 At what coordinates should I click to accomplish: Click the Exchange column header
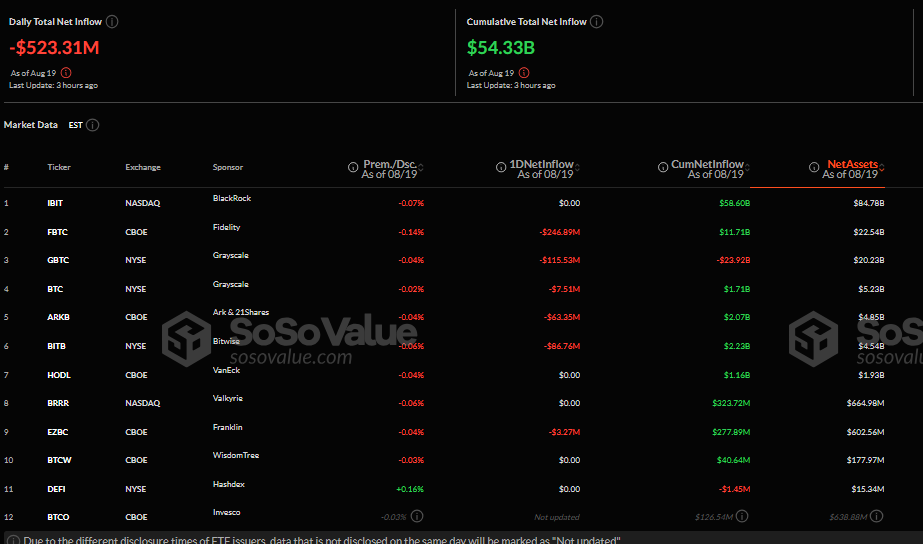[143, 167]
